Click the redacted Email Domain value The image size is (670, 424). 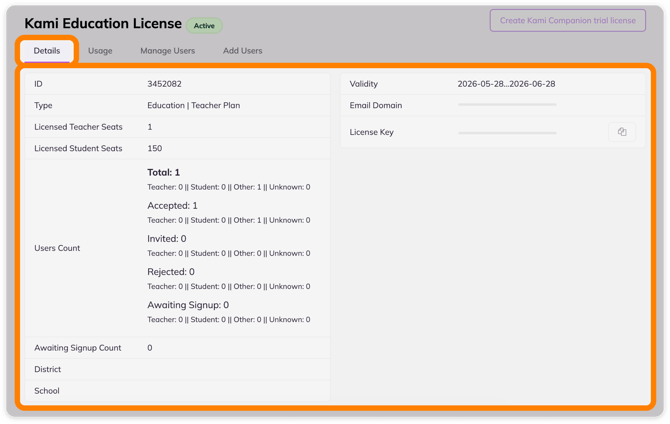[x=507, y=104]
